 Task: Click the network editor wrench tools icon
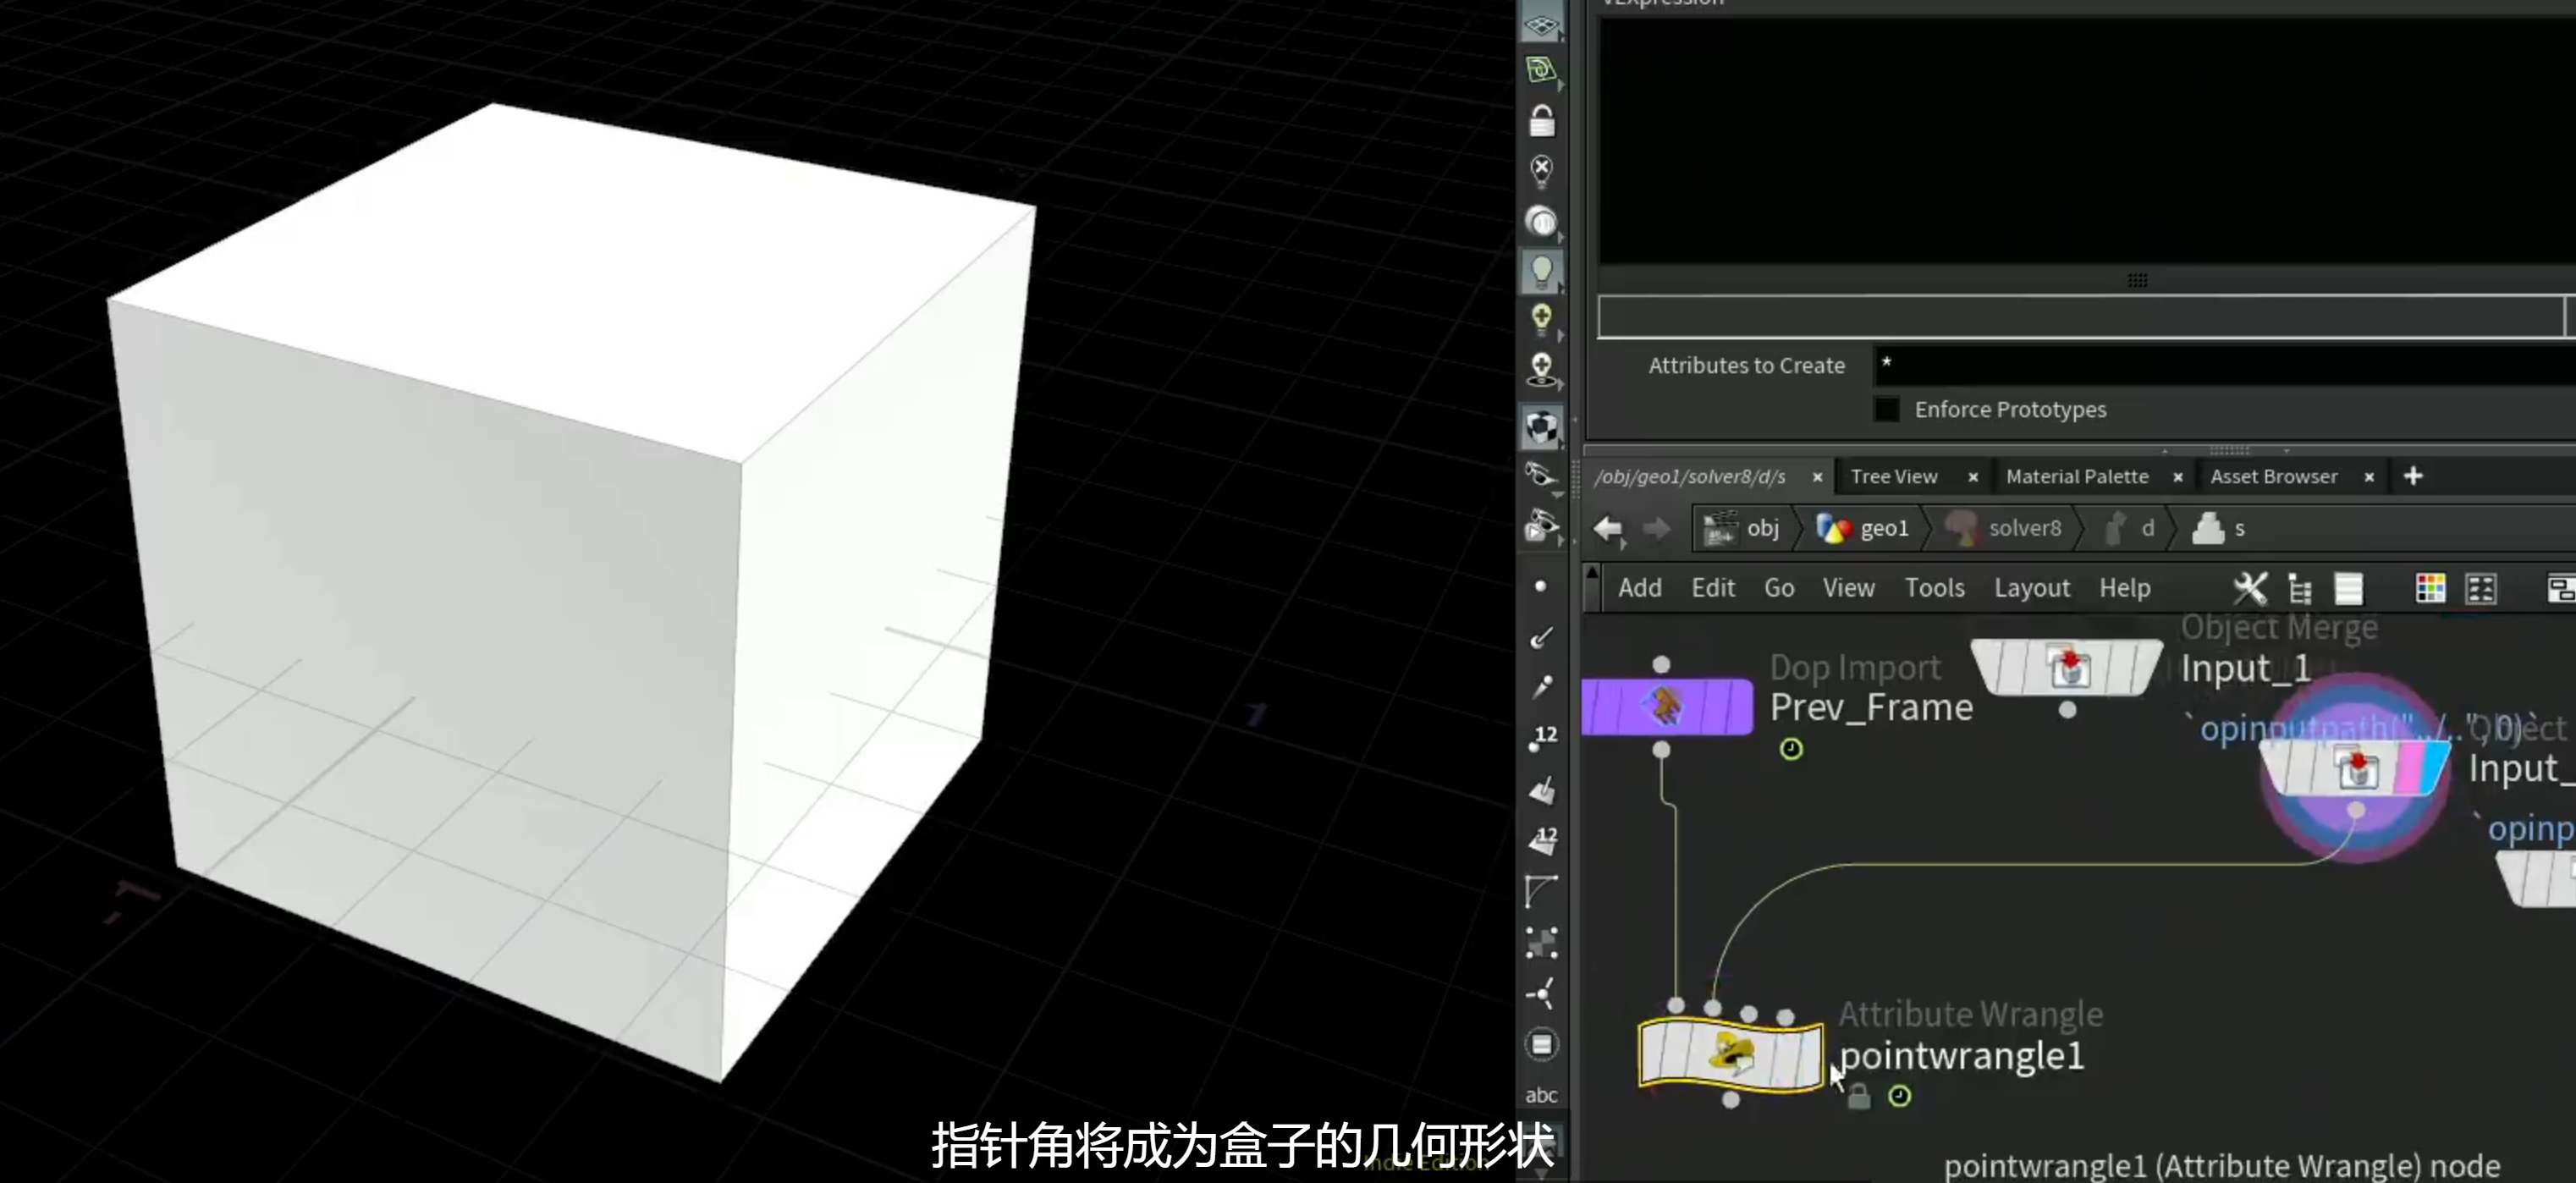click(2250, 588)
